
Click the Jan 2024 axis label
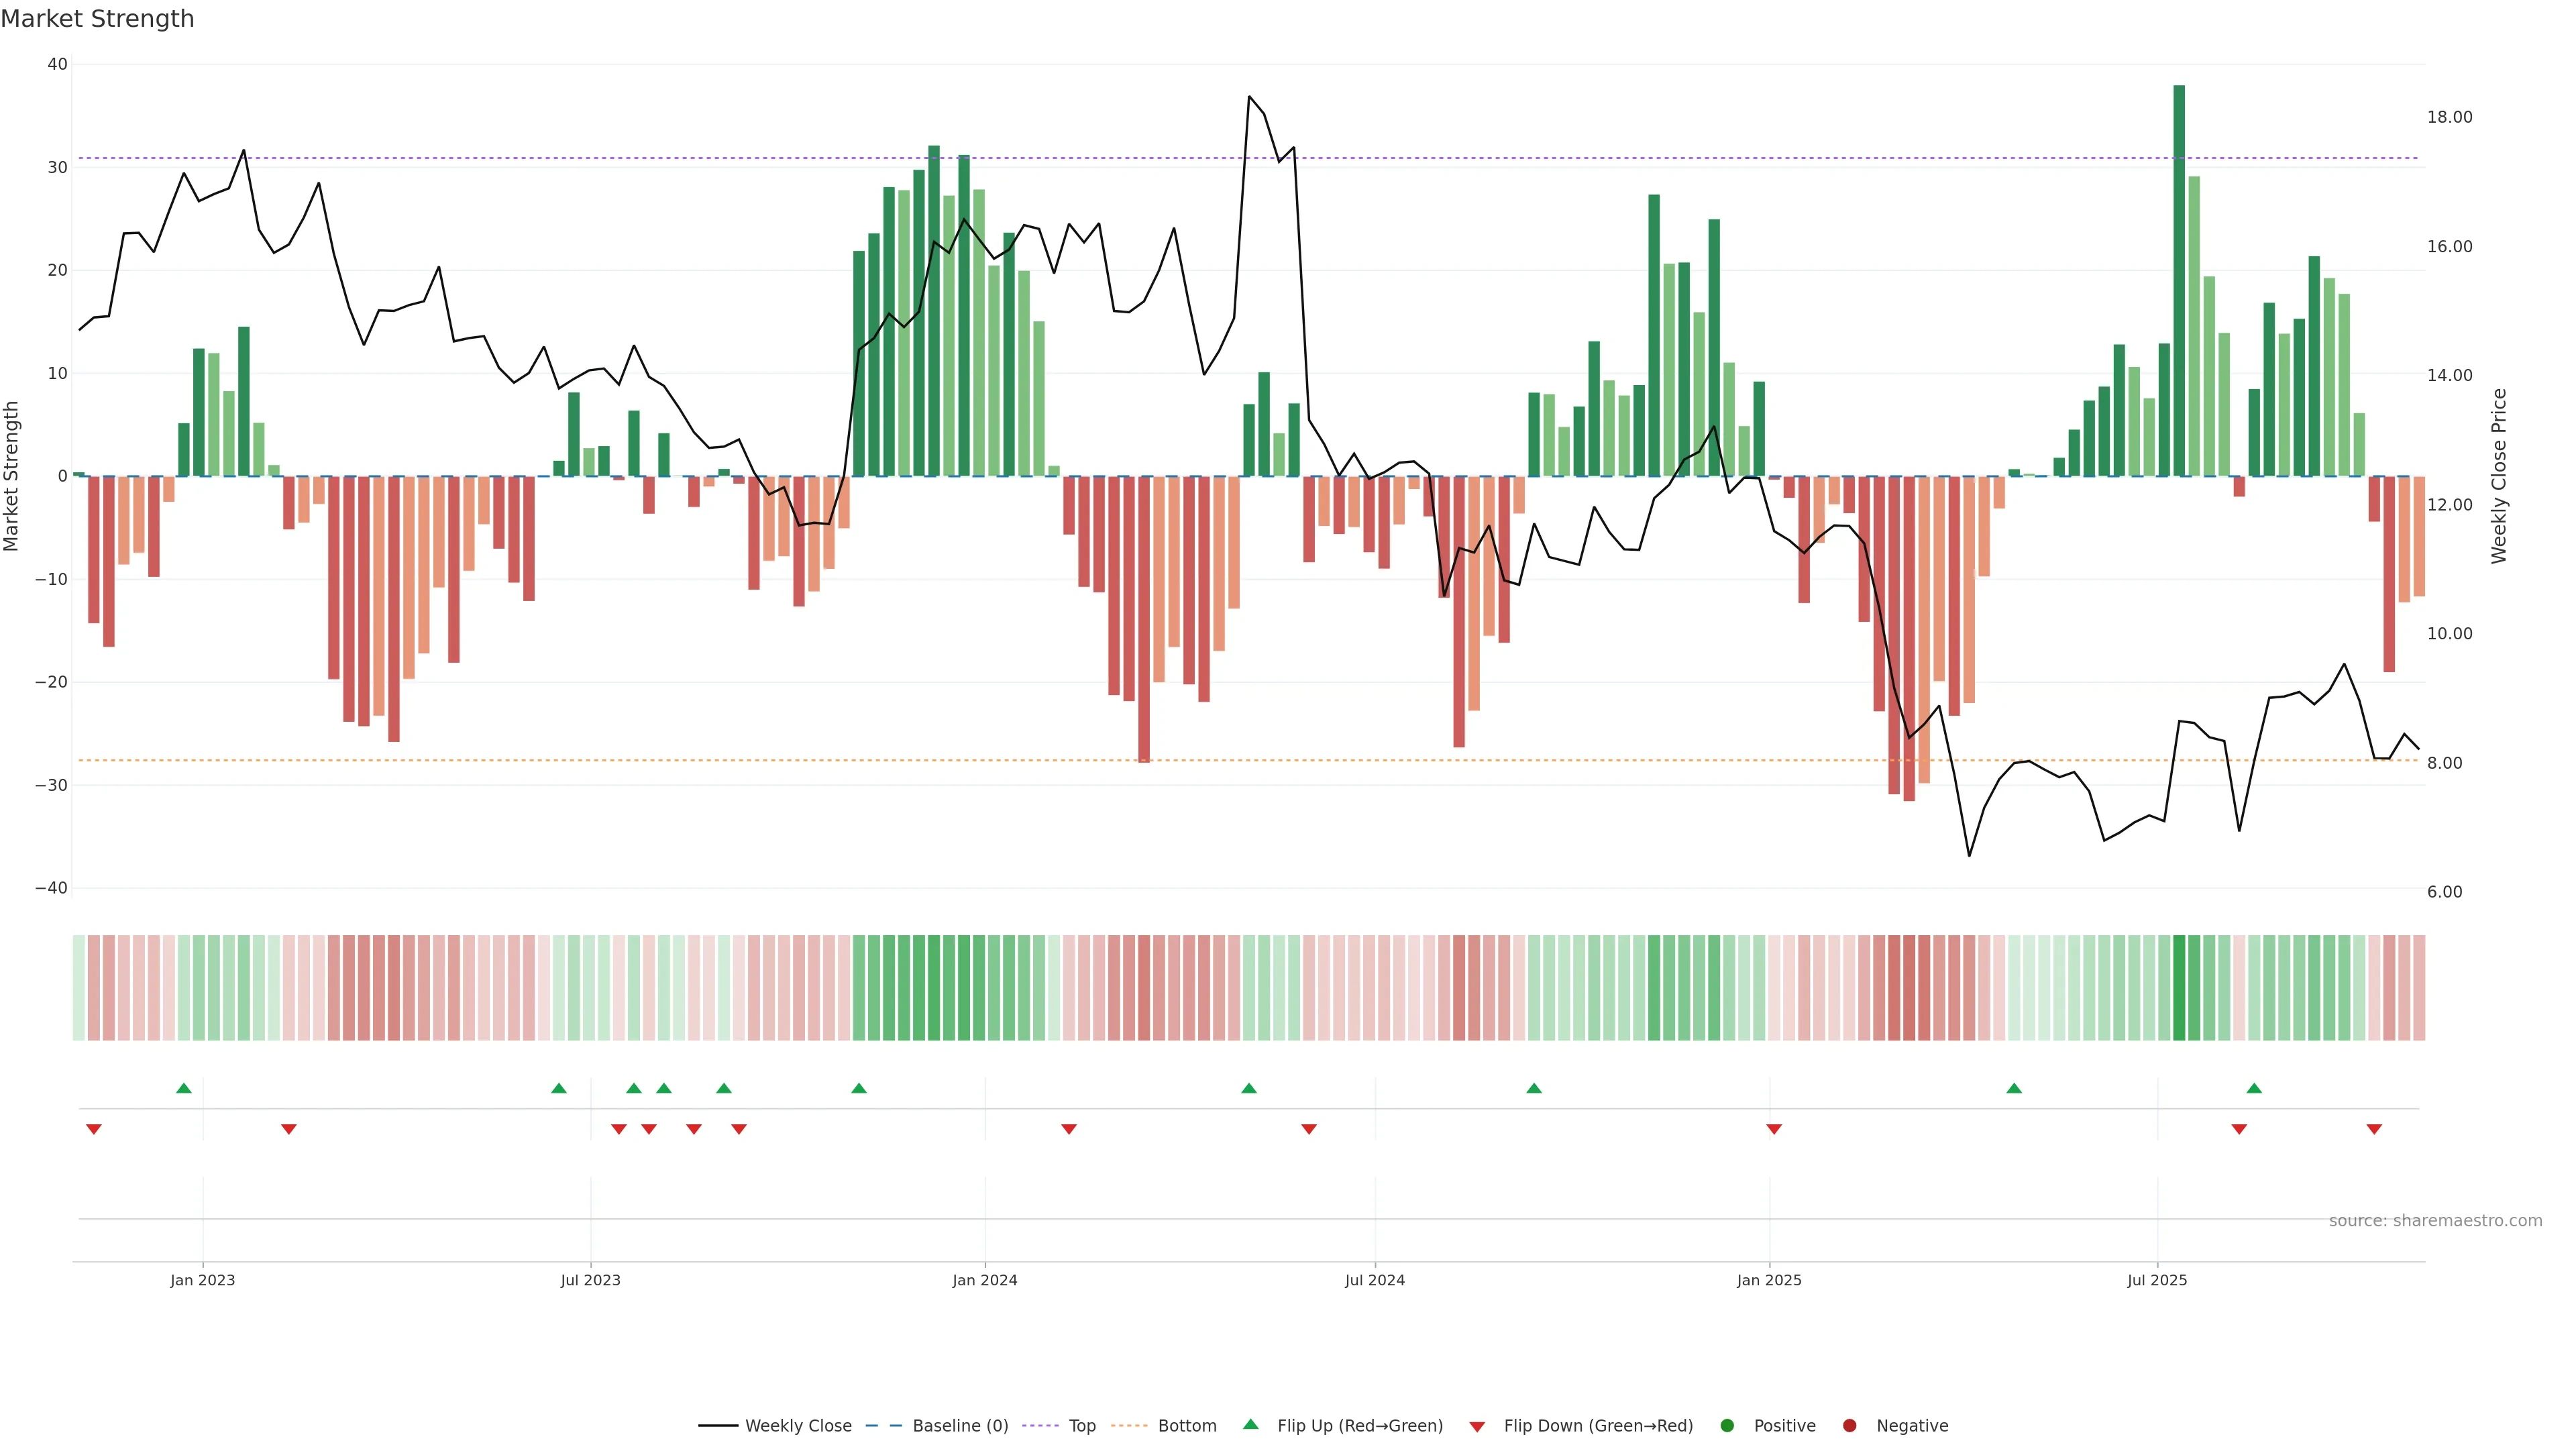(984, 1280)
